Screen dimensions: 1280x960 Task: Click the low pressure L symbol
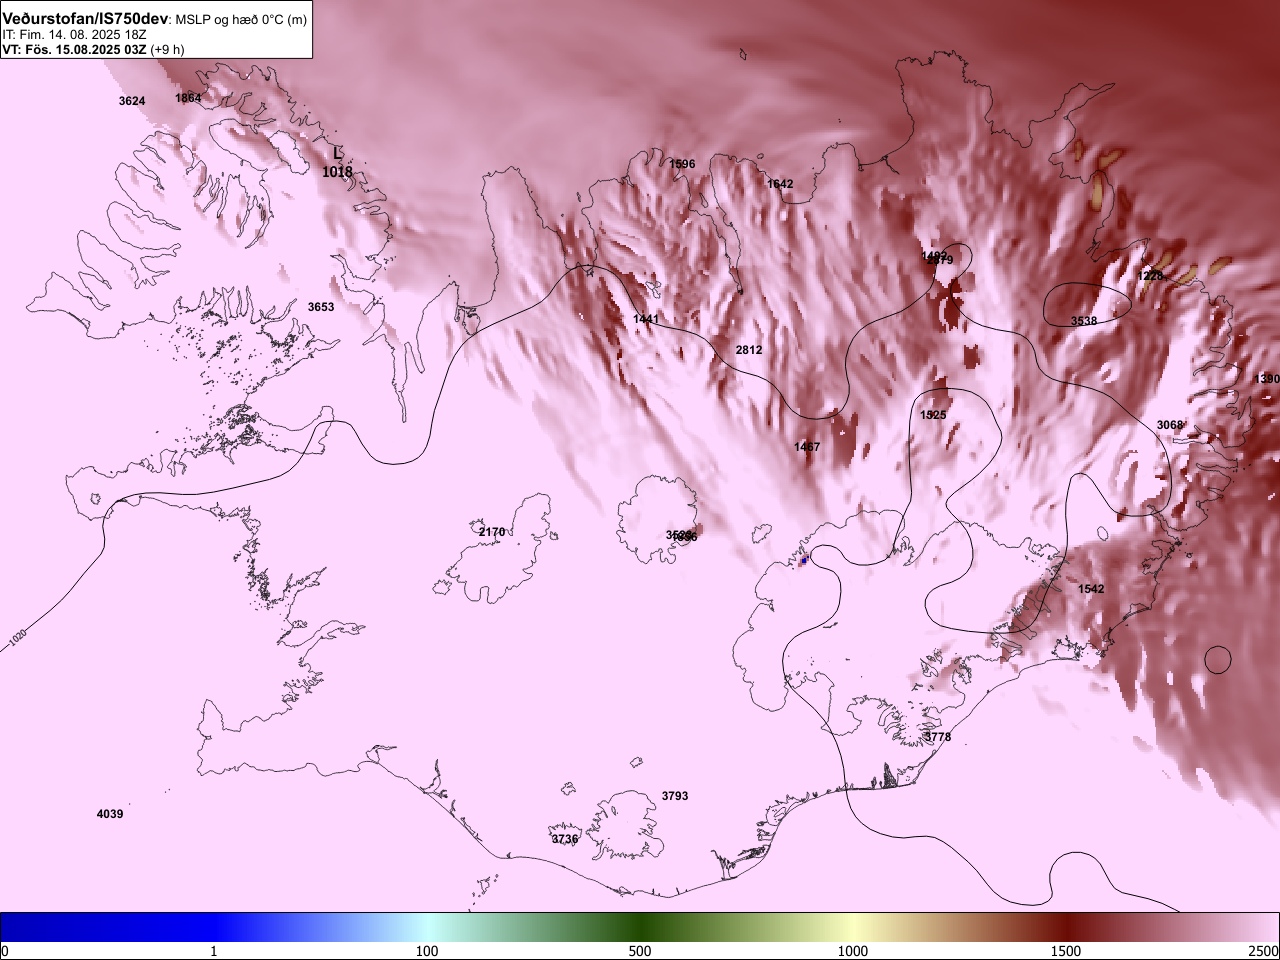[338, 153]
